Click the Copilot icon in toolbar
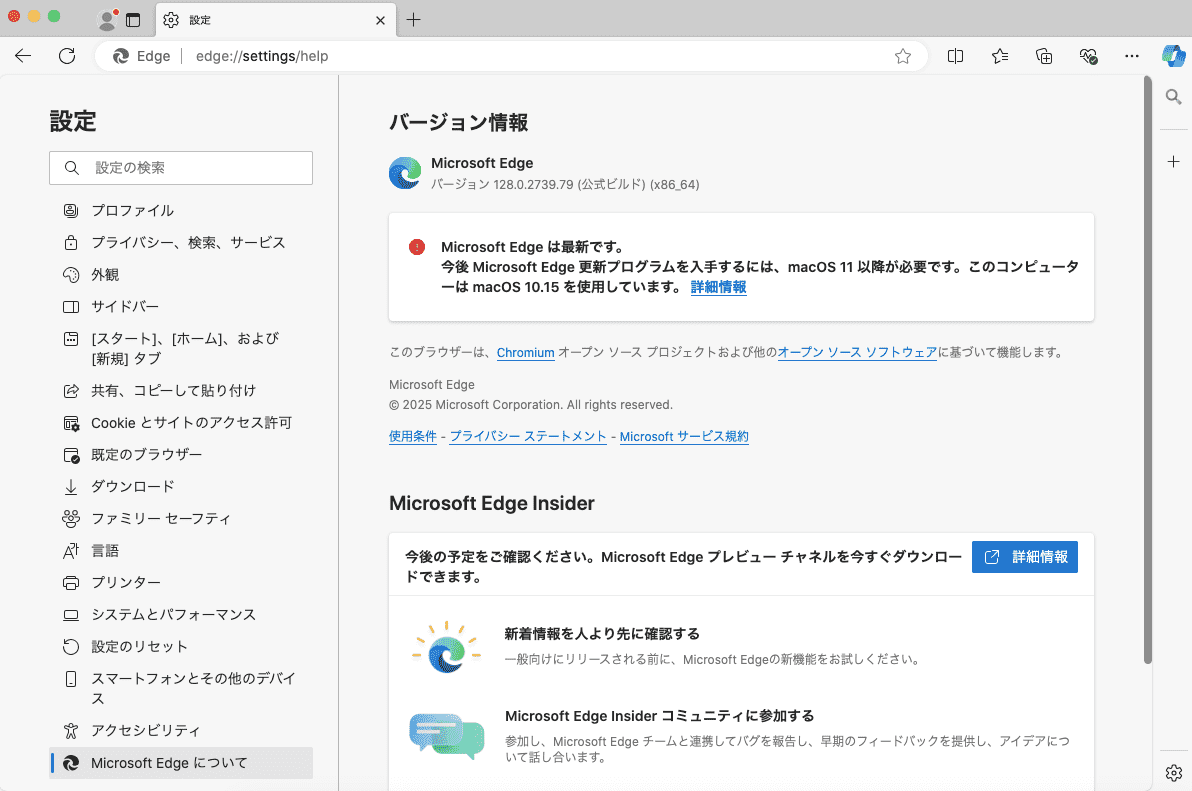 coord(1173,56)
